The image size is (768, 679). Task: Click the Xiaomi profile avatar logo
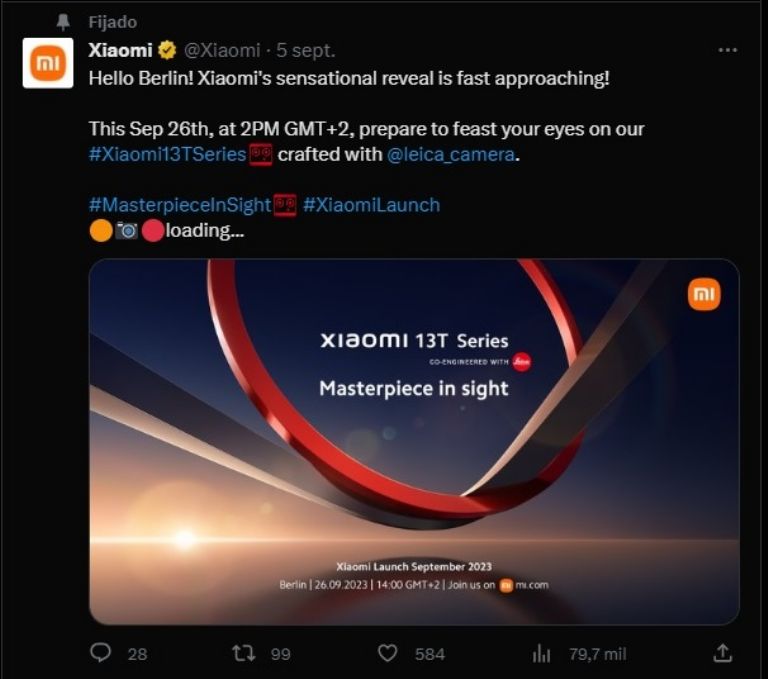pyautogui.click(x=48, y=63)
